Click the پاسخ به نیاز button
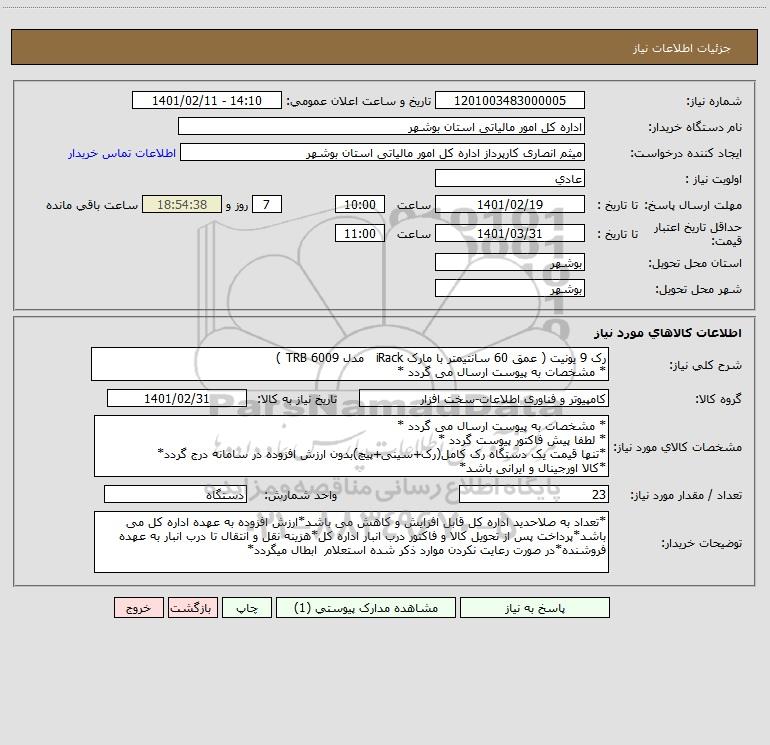 535,607
